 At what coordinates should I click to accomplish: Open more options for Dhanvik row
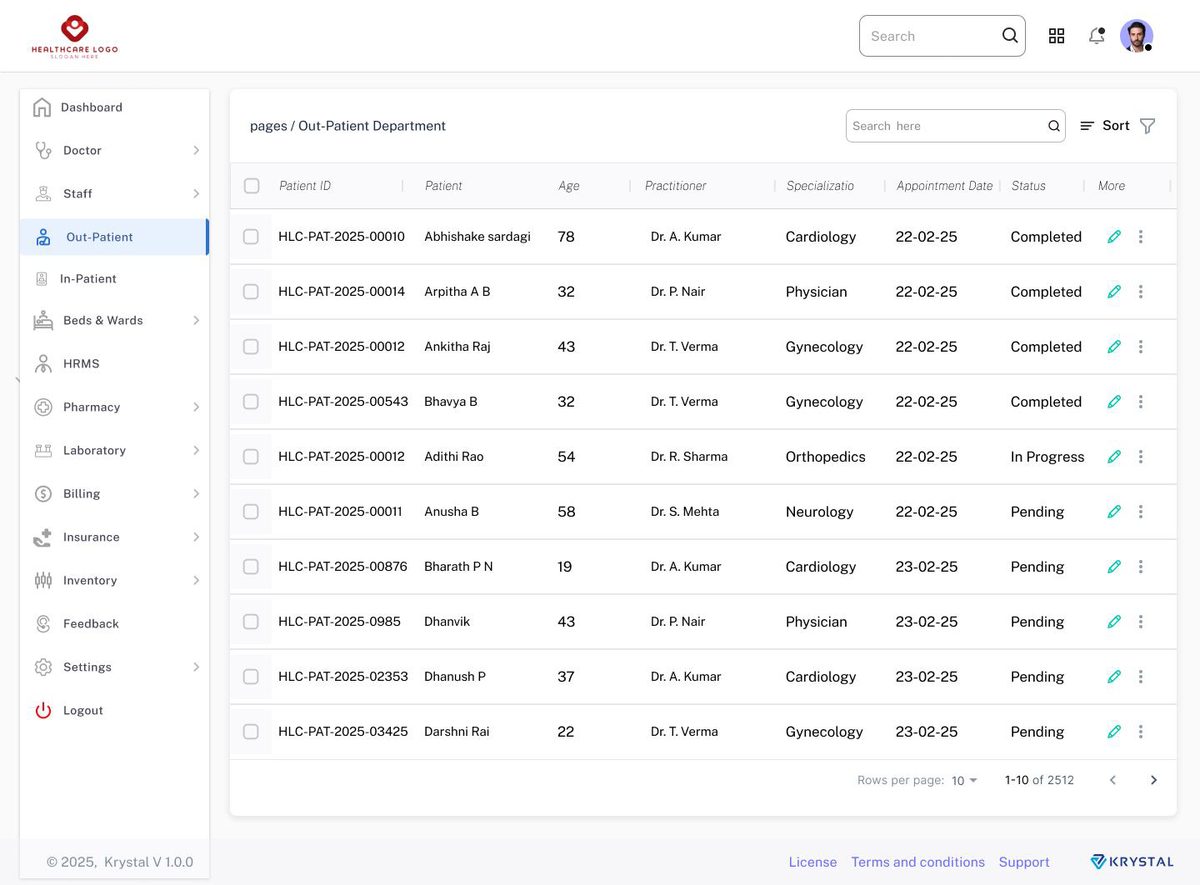(x=1141, y=622)
